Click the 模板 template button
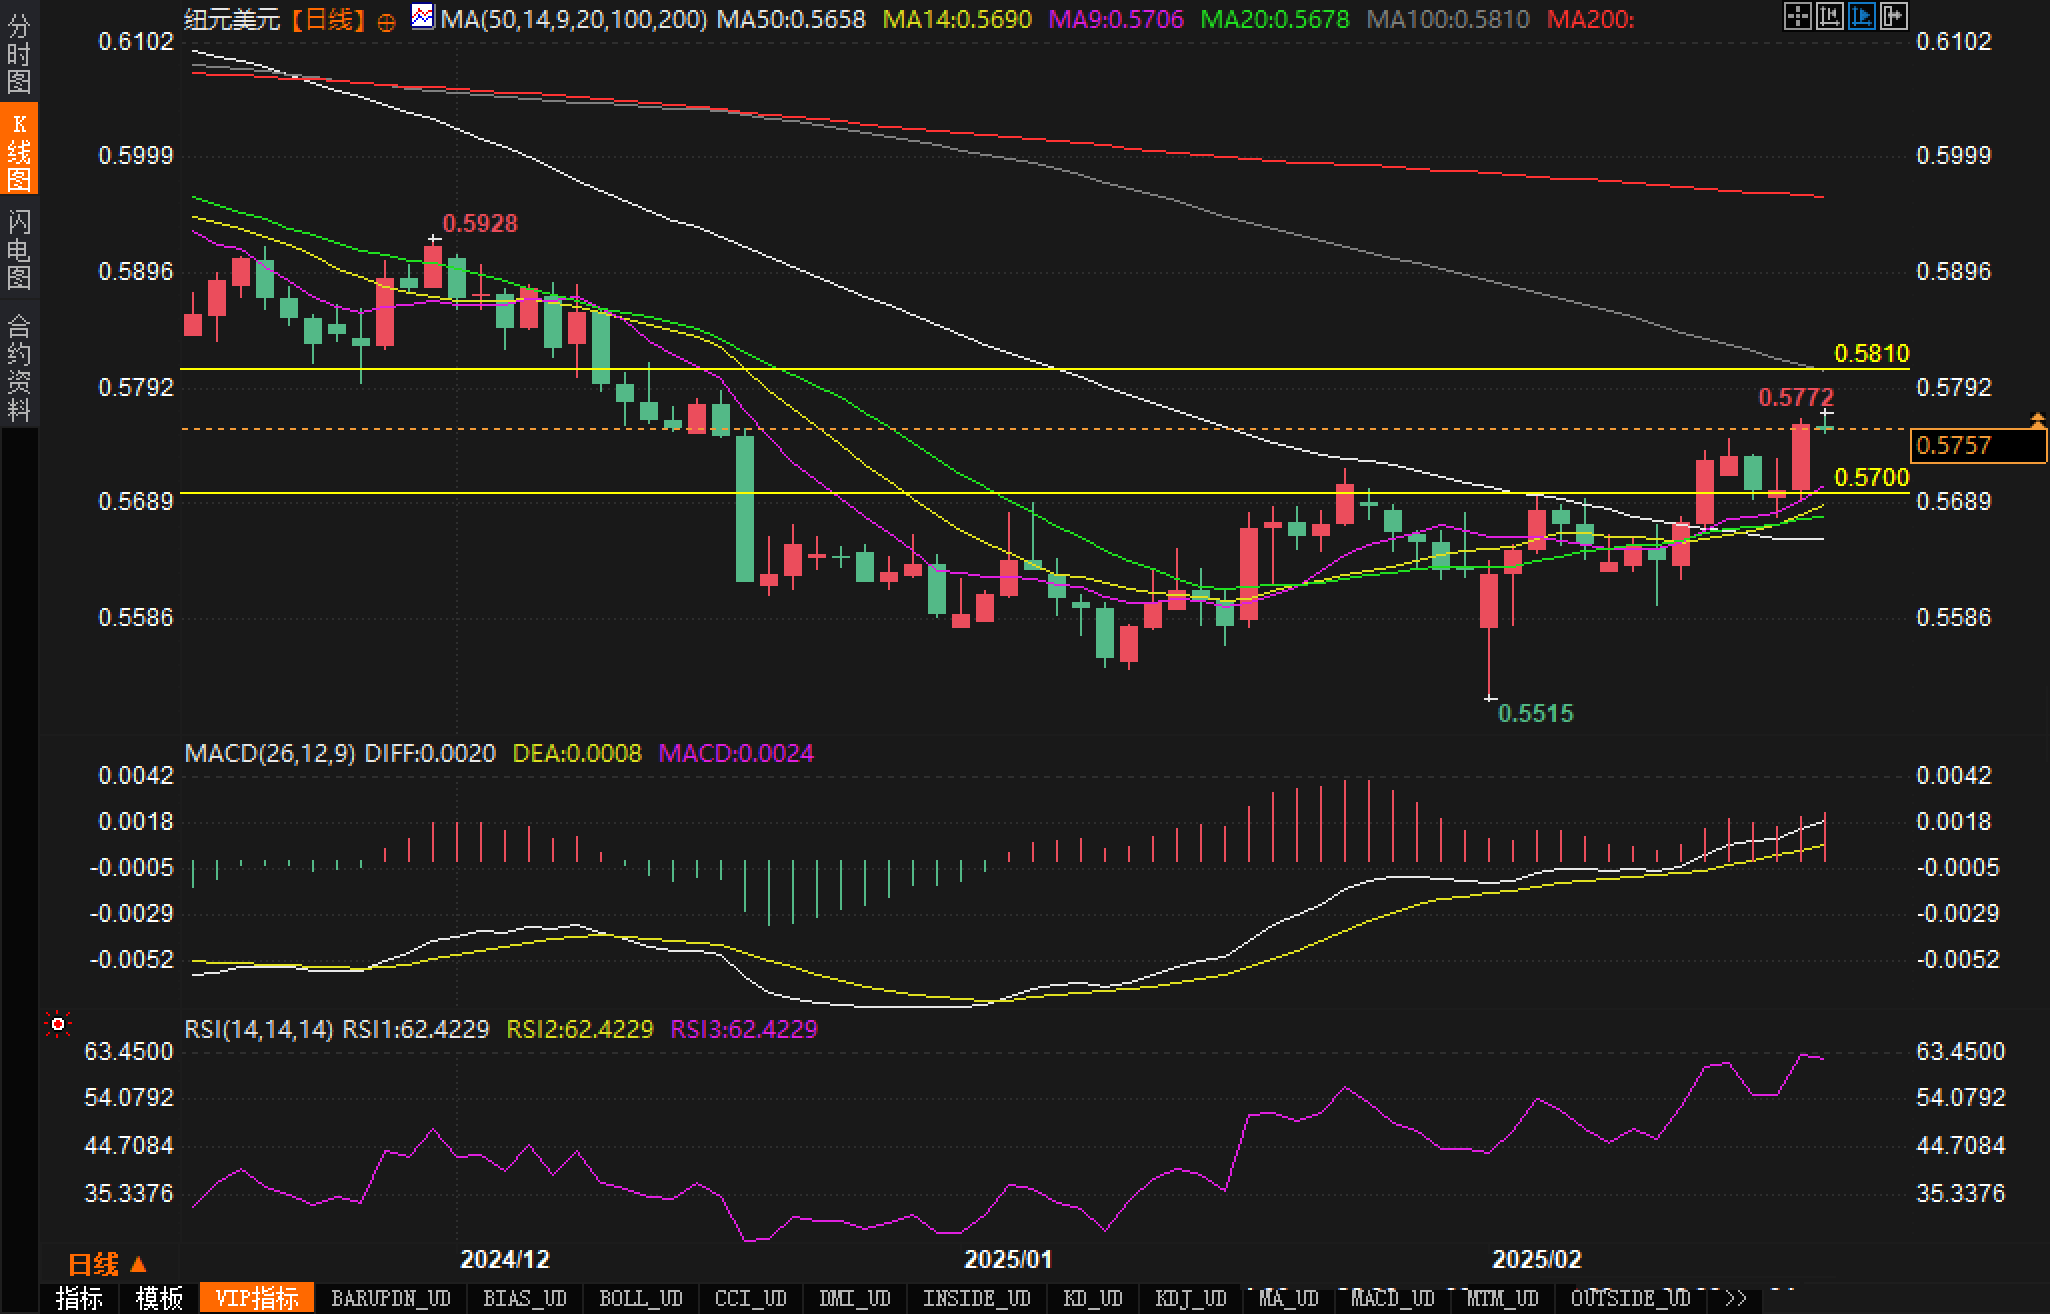Image resolution: width=2050 pixels, height=1314 pixels. click(159, 1298)
